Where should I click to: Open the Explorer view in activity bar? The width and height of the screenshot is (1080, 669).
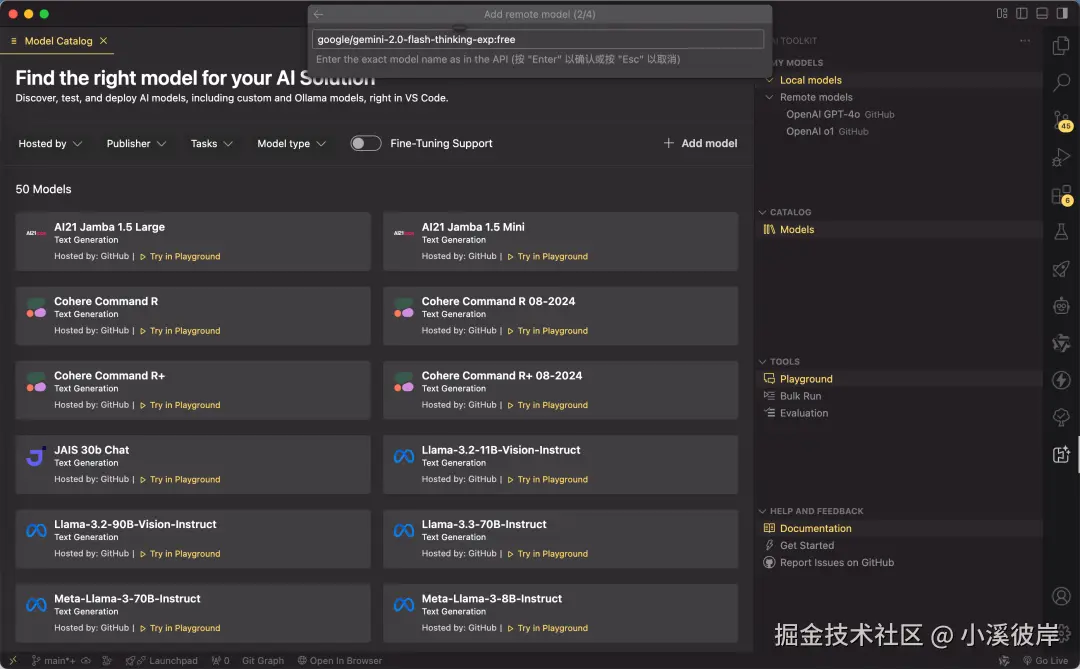(1061, 46)
